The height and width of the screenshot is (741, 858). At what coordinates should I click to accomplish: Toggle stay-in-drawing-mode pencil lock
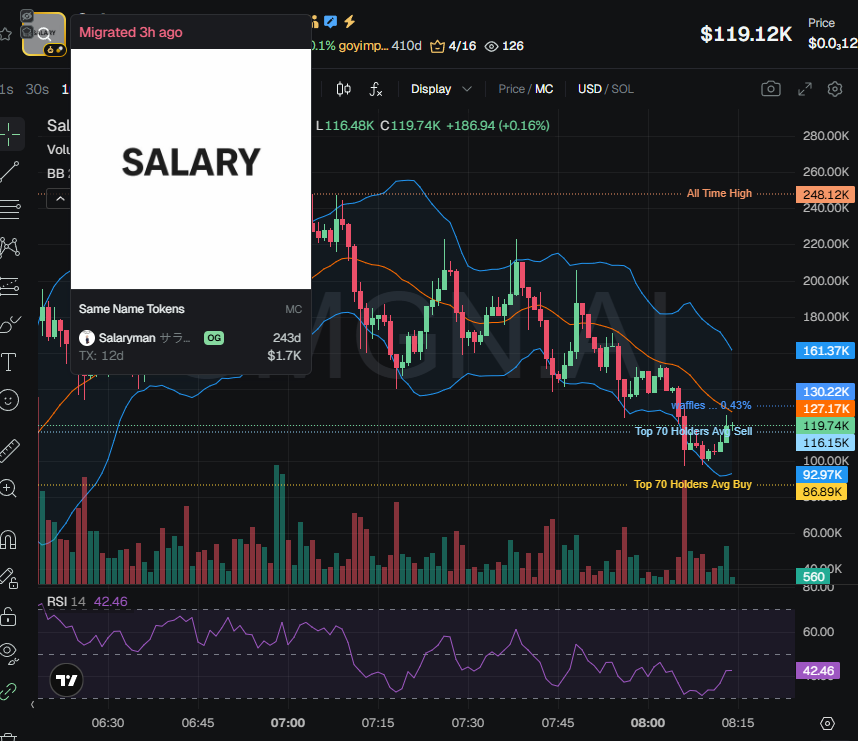[x=9, y=578]
